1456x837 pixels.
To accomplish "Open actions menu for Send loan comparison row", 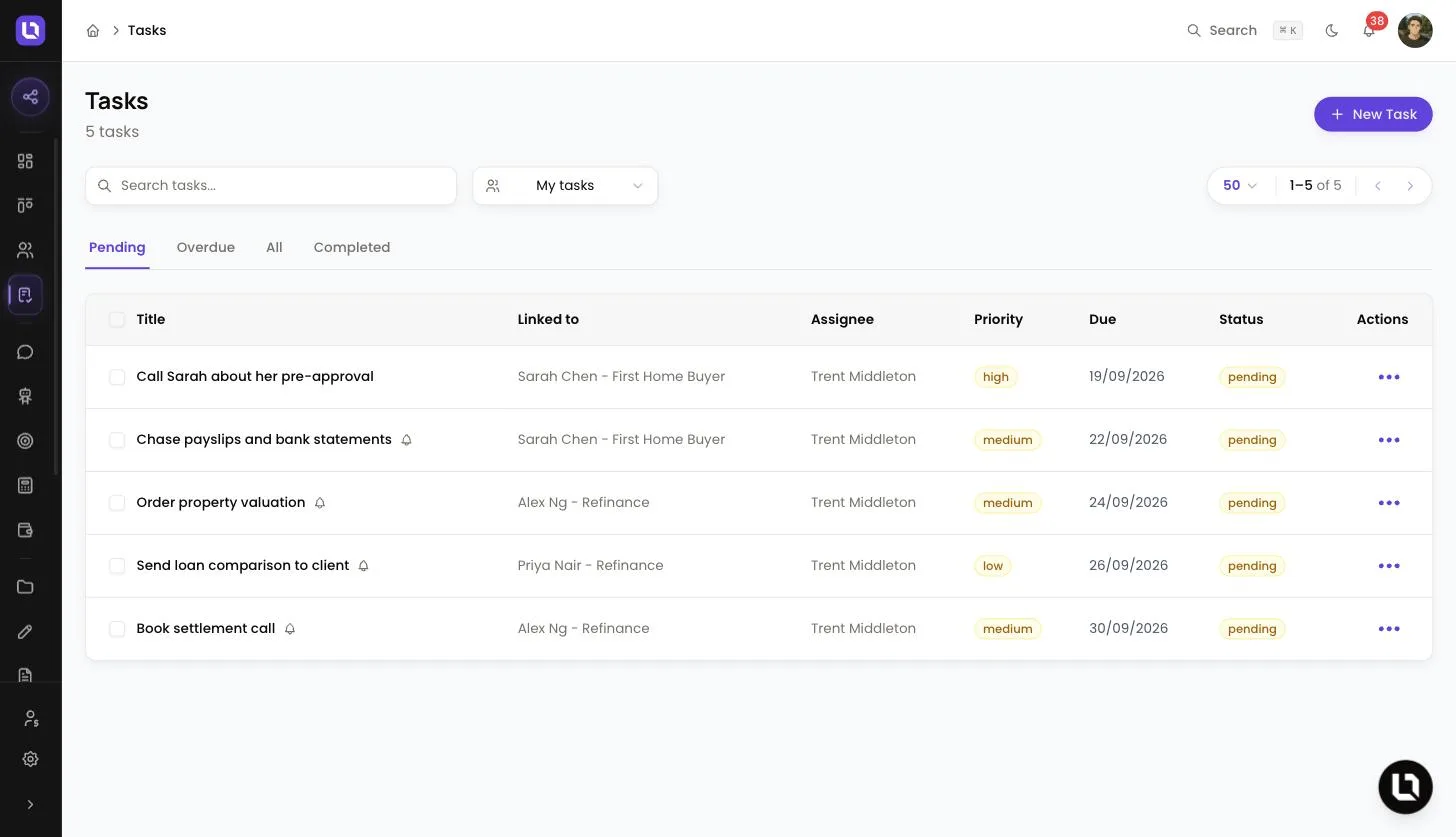I will pos(1389,566).
